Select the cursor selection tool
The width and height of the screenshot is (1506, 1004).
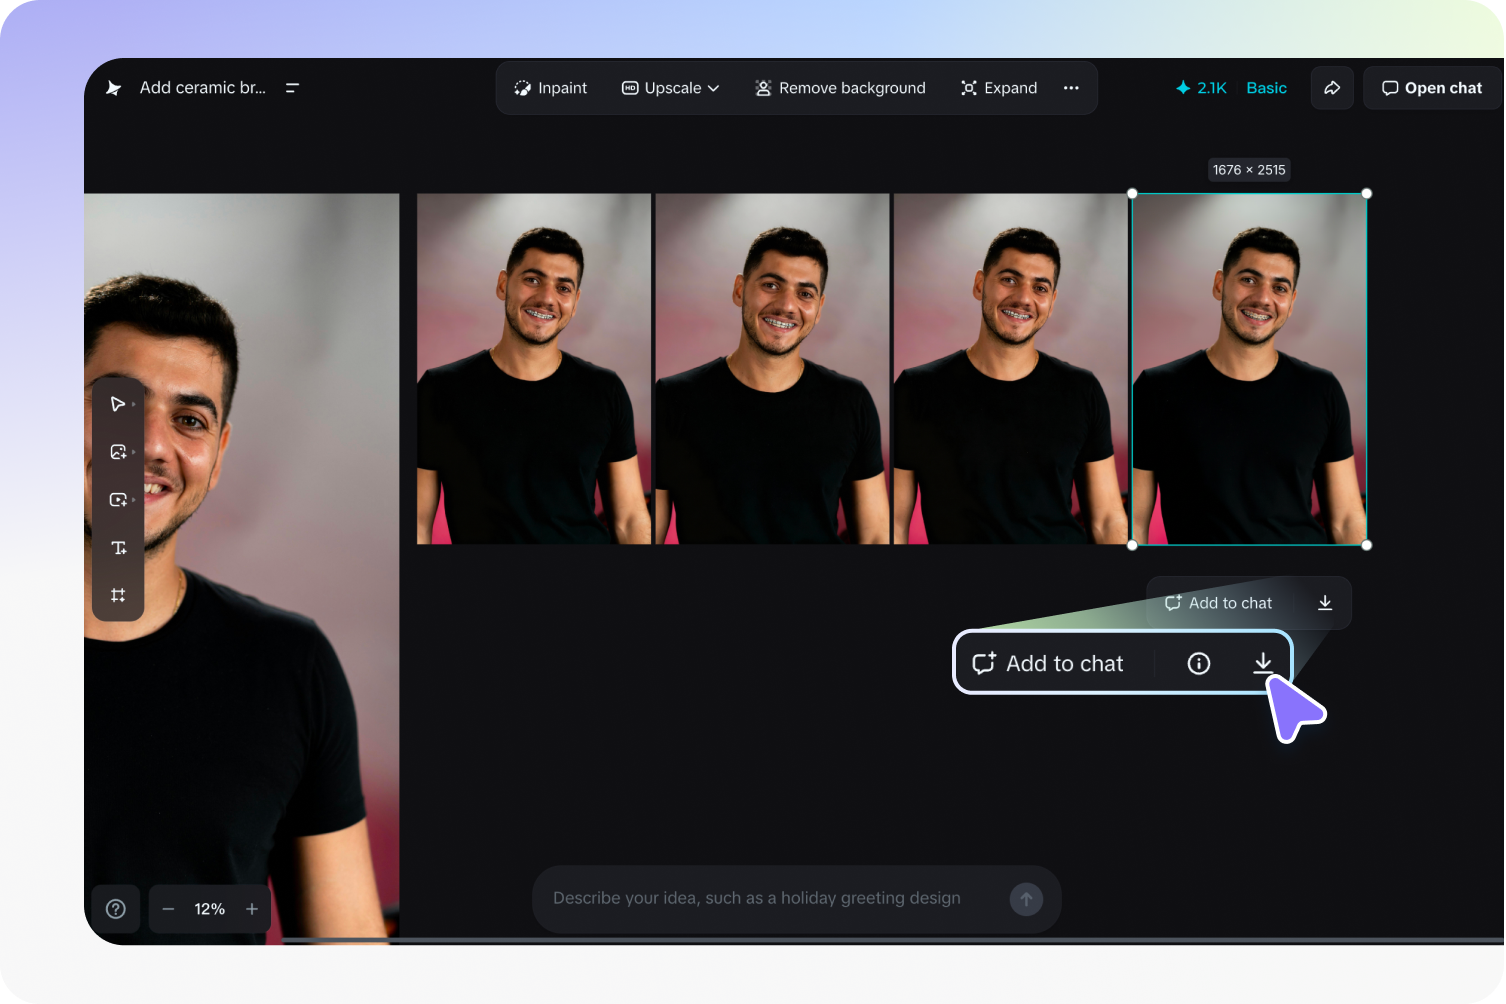pyautogui.click(x=118, y=404)
